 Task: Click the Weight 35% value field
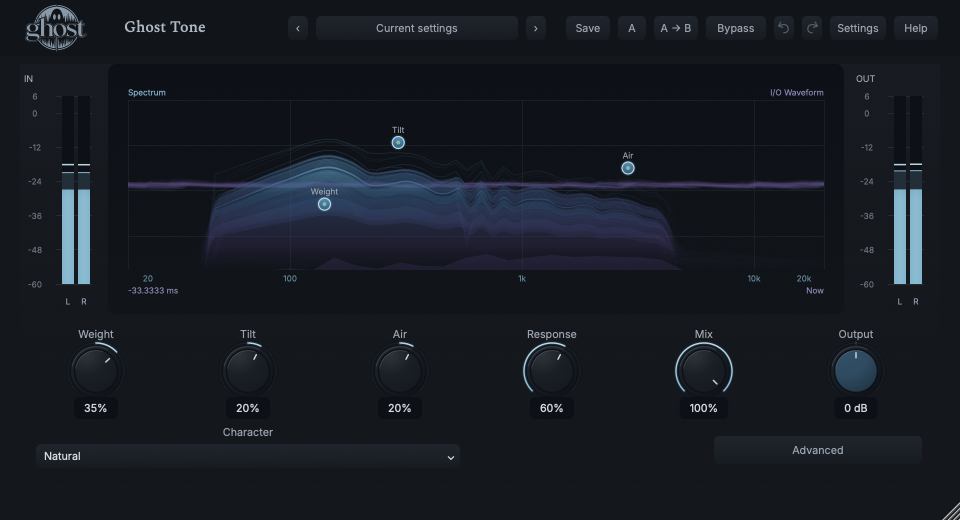point(96,408)
